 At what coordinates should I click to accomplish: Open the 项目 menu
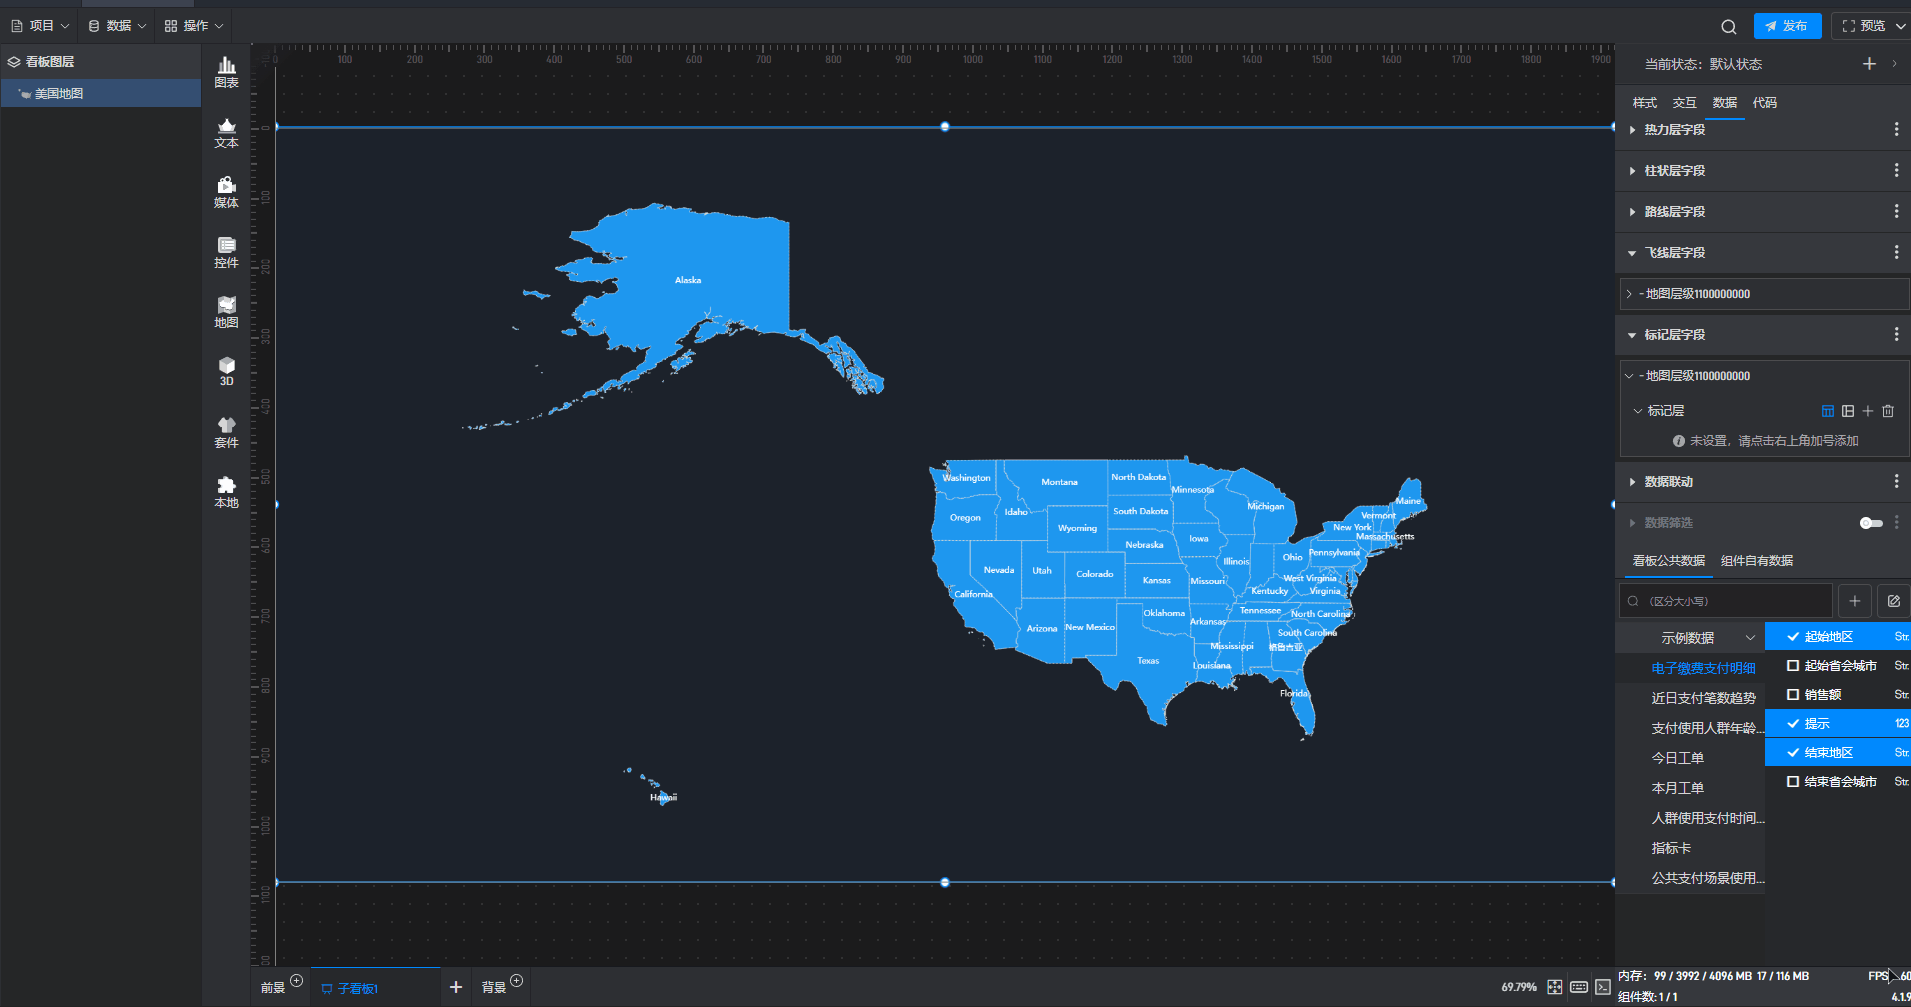40,26
